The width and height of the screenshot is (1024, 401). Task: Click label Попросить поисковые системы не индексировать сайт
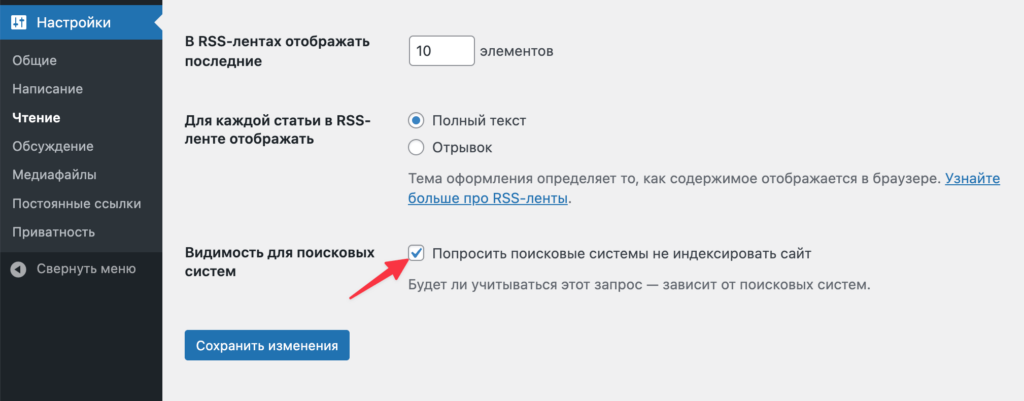622,253
